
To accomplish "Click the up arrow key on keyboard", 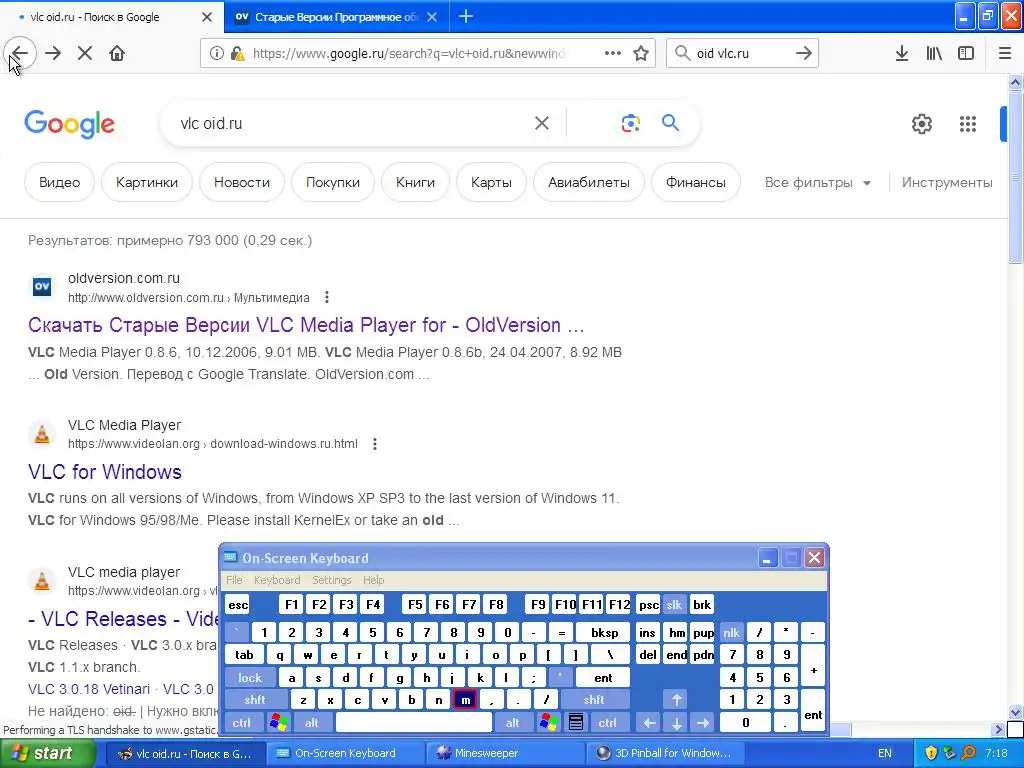I will (677, 700).
